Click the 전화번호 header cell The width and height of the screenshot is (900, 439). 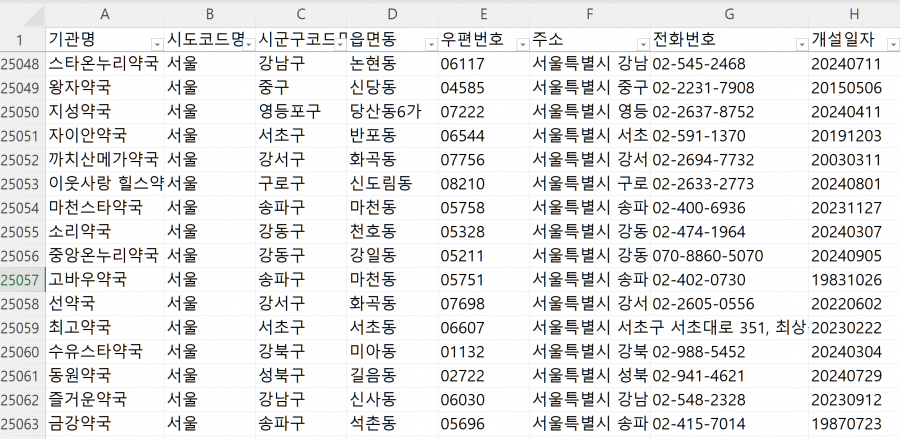[730, 40]
